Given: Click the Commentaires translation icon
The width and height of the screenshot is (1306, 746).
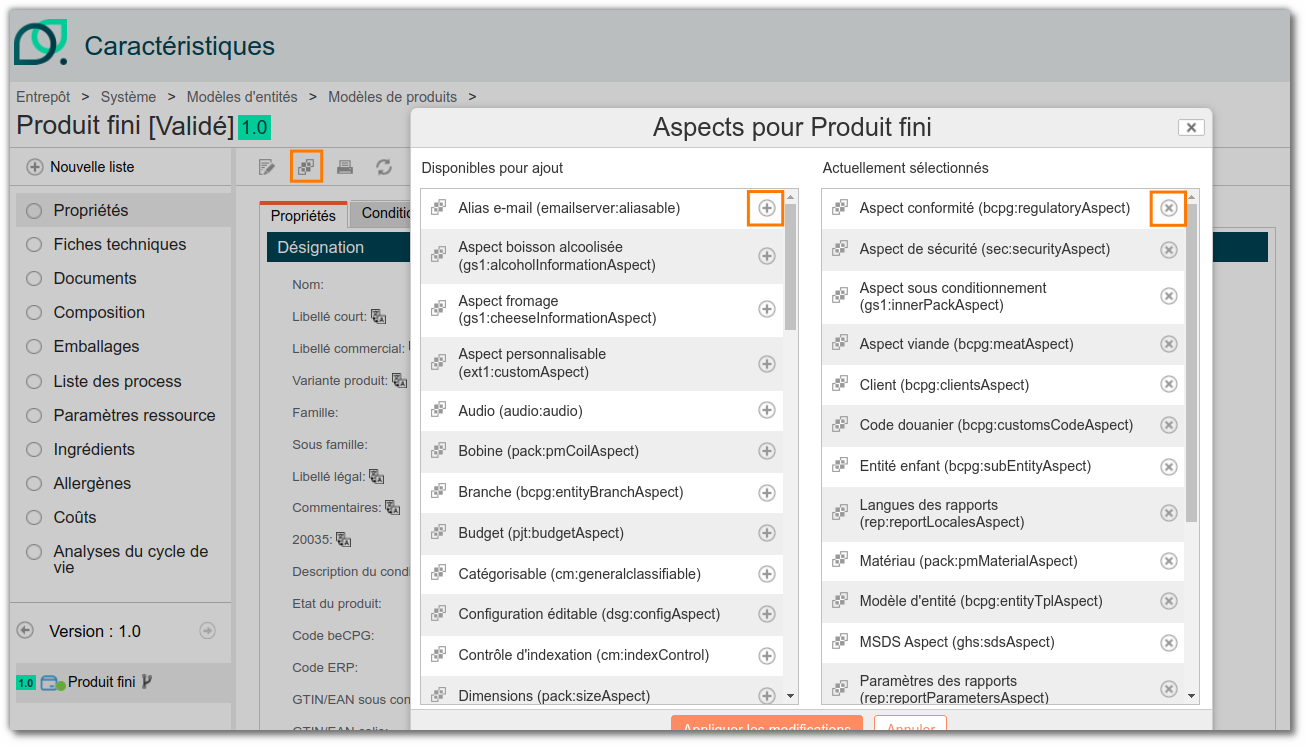Looking at the screenshot, I should pyautogui.click(x=392, y=508).
